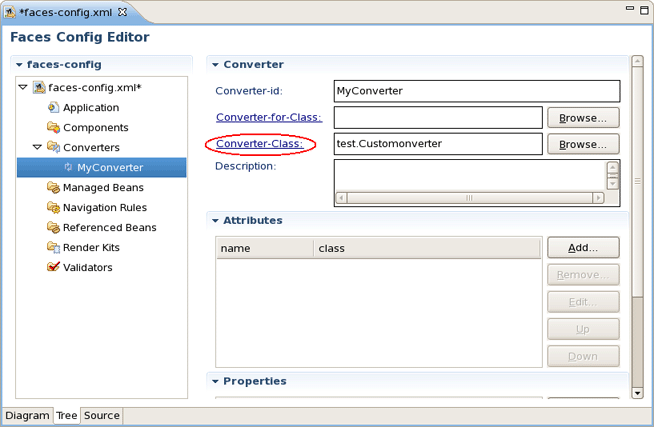Click main panel scrollbar down arrow
Viewport: 654px width, 427px height.
637,393
